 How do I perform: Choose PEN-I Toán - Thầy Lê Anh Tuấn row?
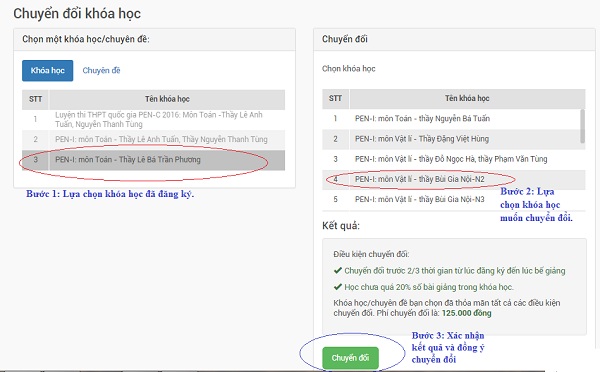click(153, 139)
